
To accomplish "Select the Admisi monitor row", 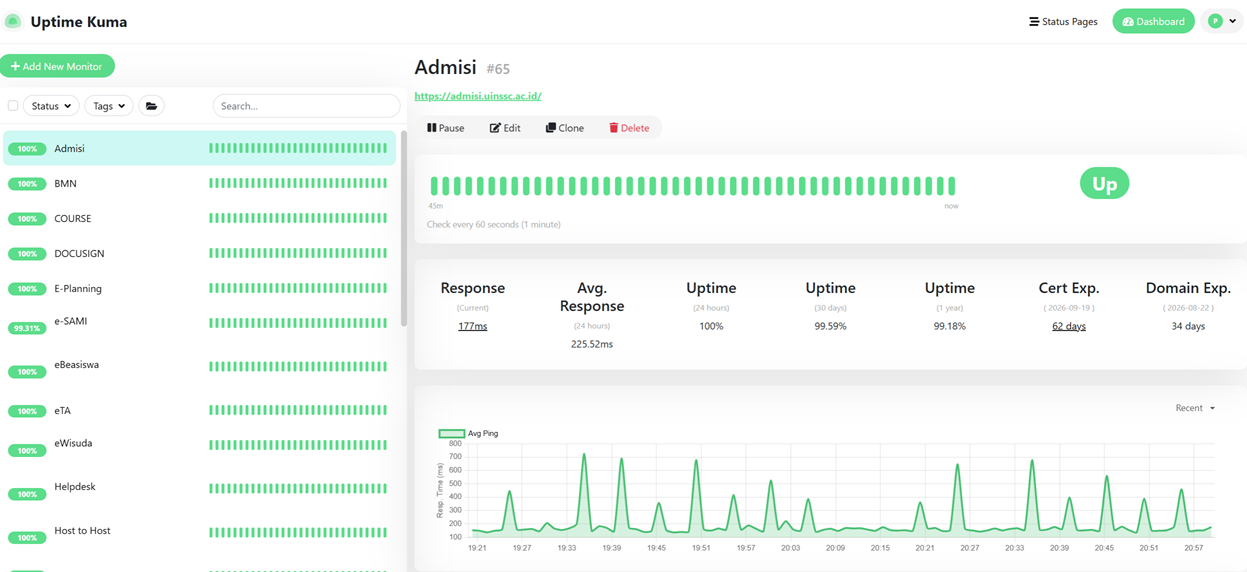I will point(200,148).
